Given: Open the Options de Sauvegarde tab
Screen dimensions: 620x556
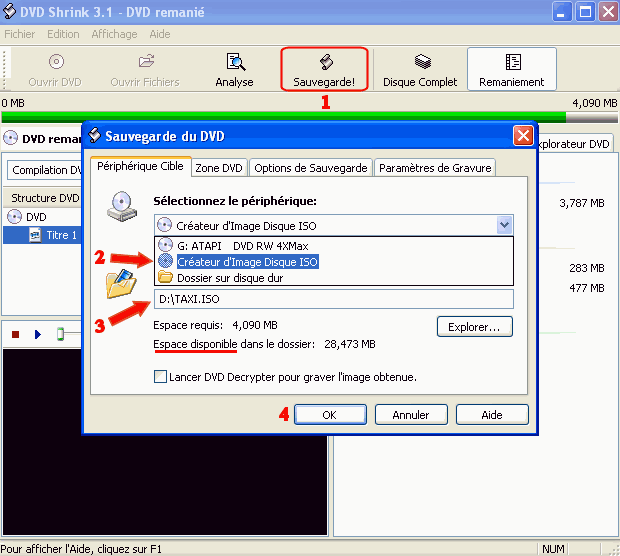Looking at the screenshot, I should (311, 168).
